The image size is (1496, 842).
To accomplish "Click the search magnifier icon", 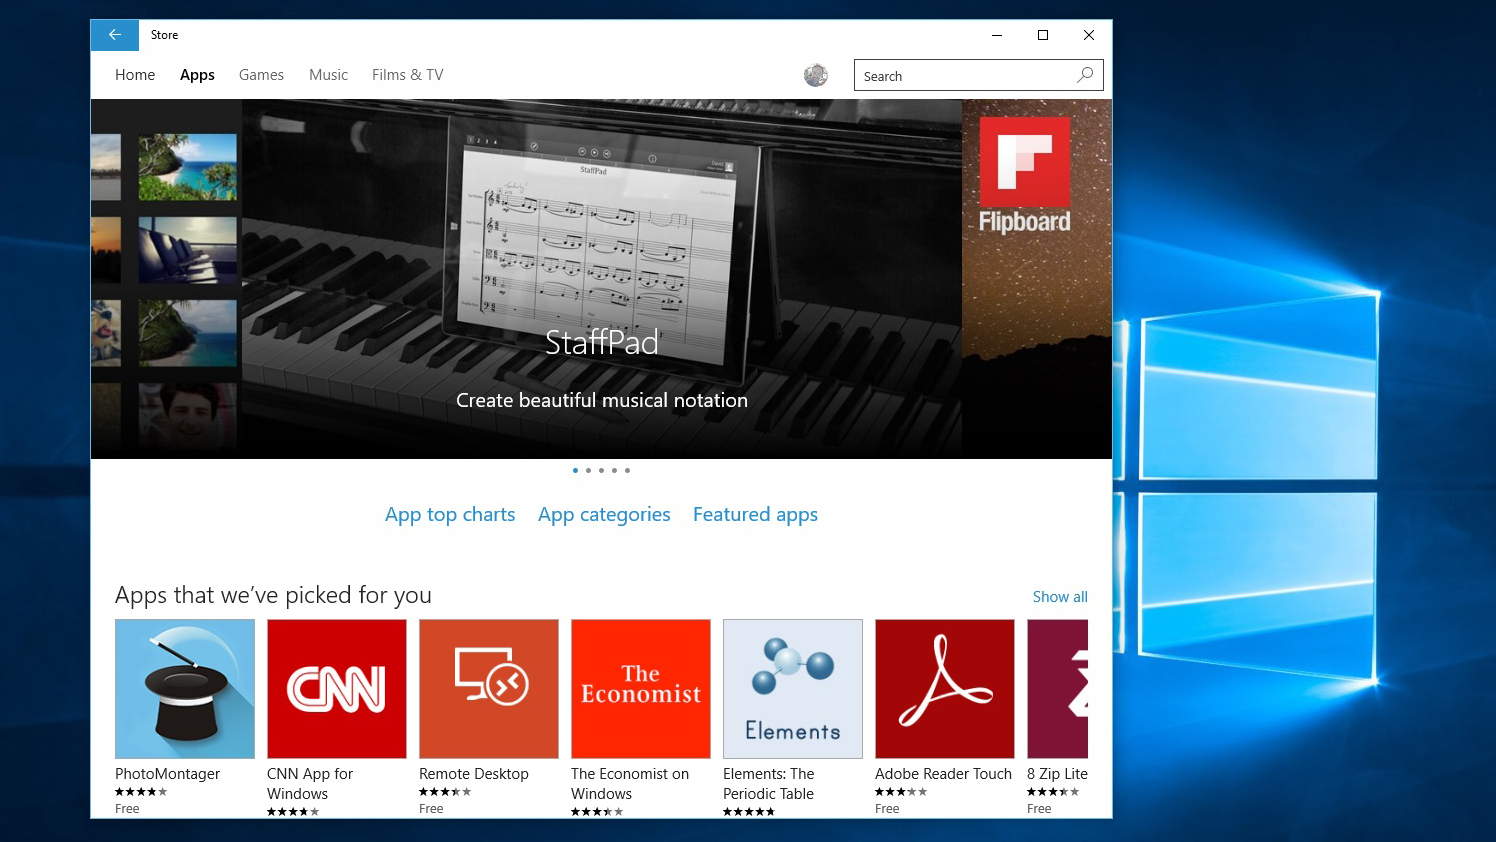I will click(x=1085, y=75).
